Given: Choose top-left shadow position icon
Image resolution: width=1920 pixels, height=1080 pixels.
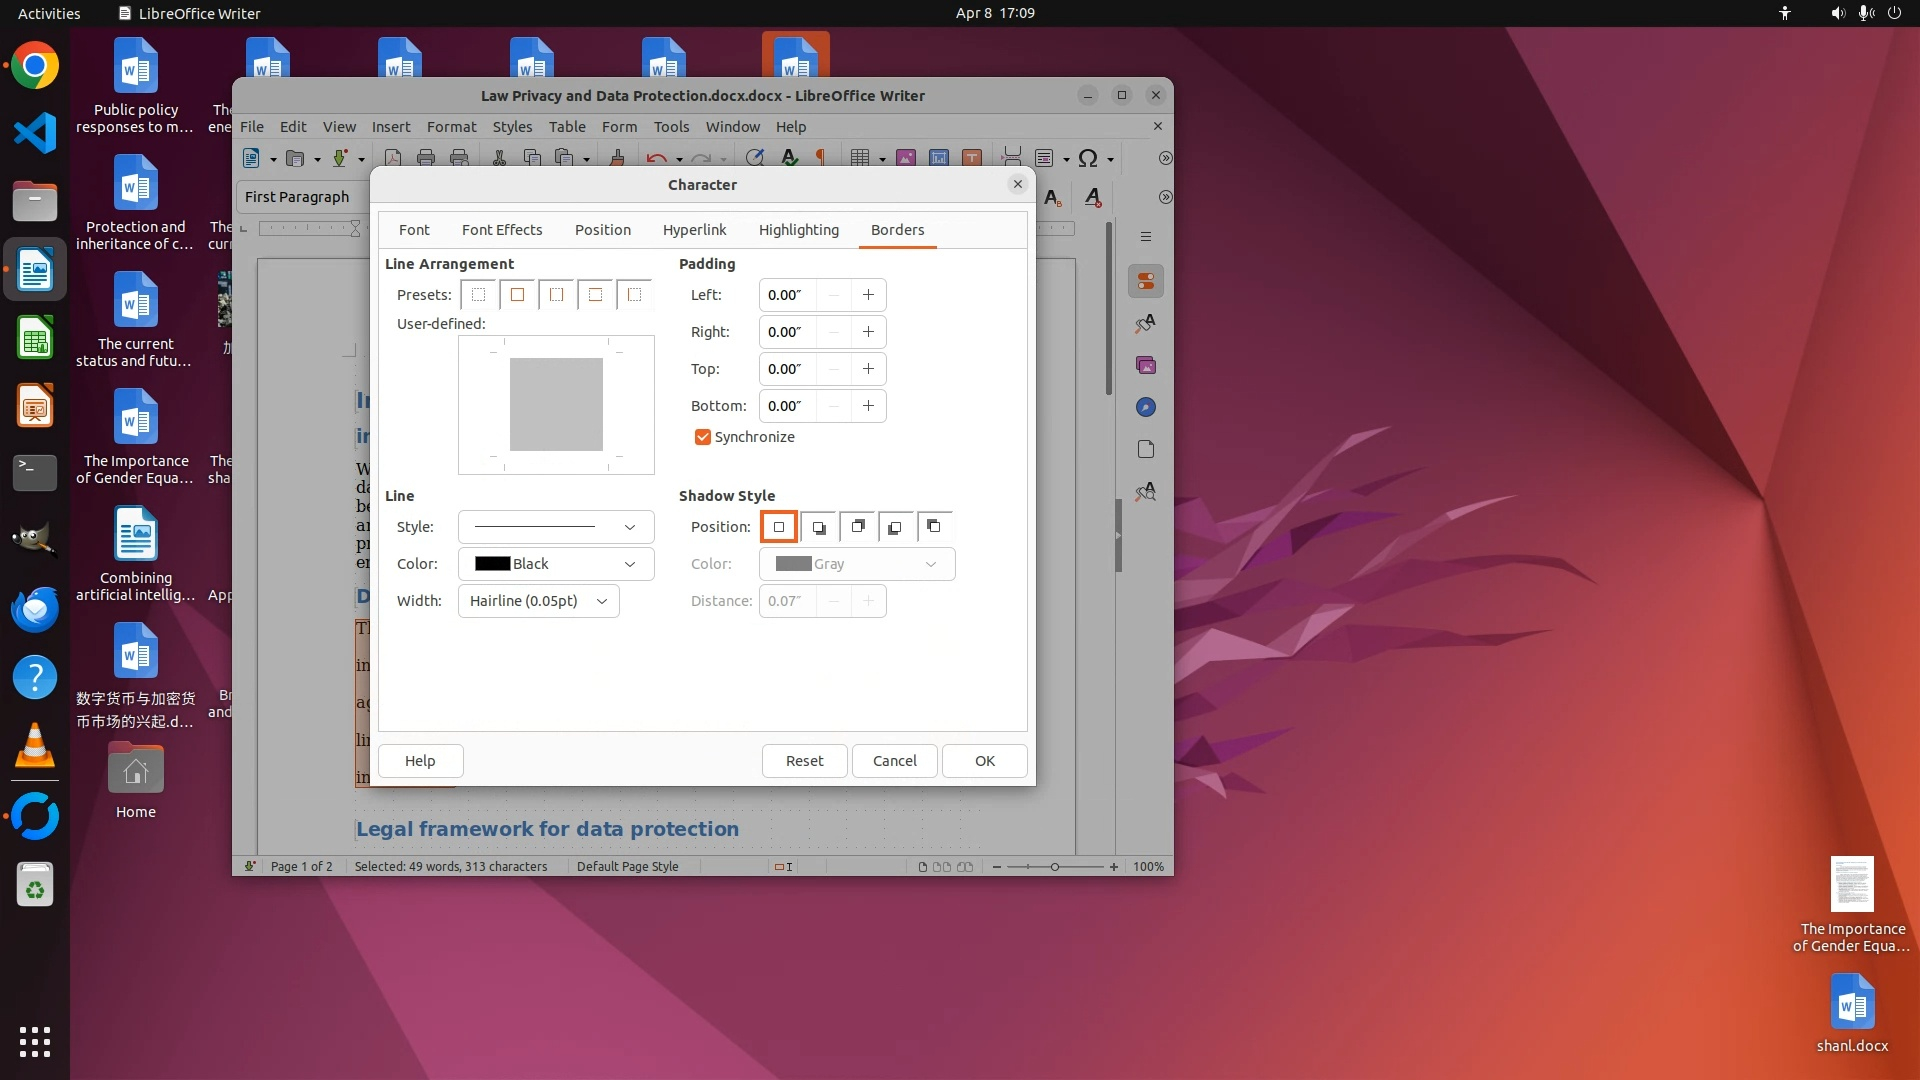Looking at the screenshot, I should coord(933,527).
